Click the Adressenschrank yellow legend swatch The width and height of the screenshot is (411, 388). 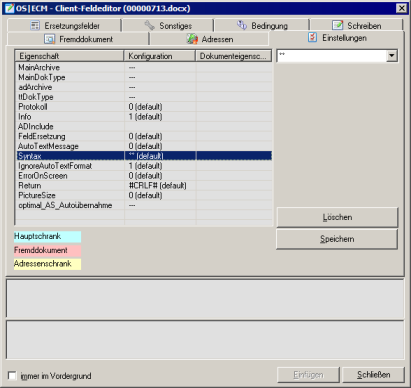(x=47, y=264)
